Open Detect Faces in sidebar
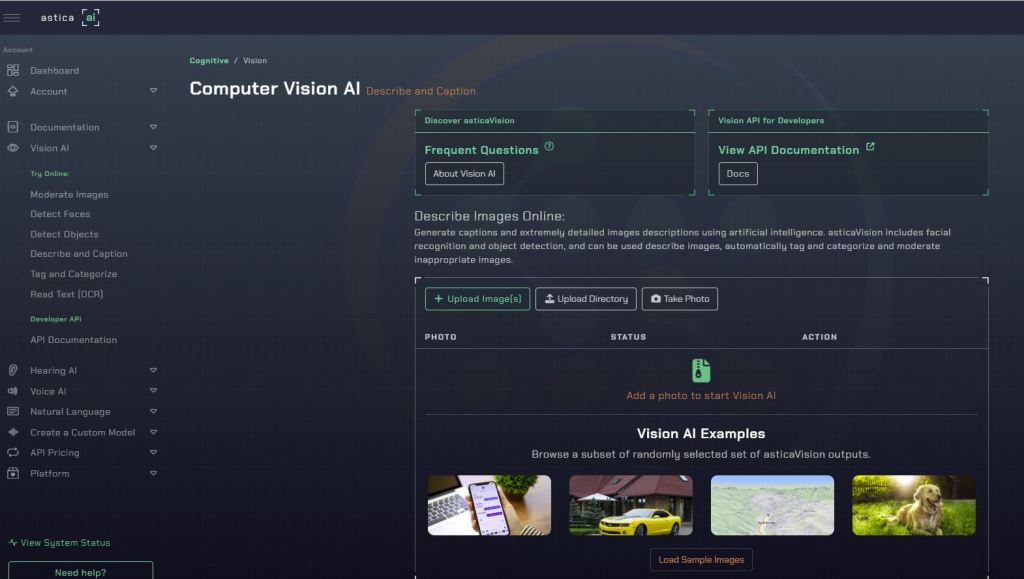1024x579 pixels. tap(60, 214)
